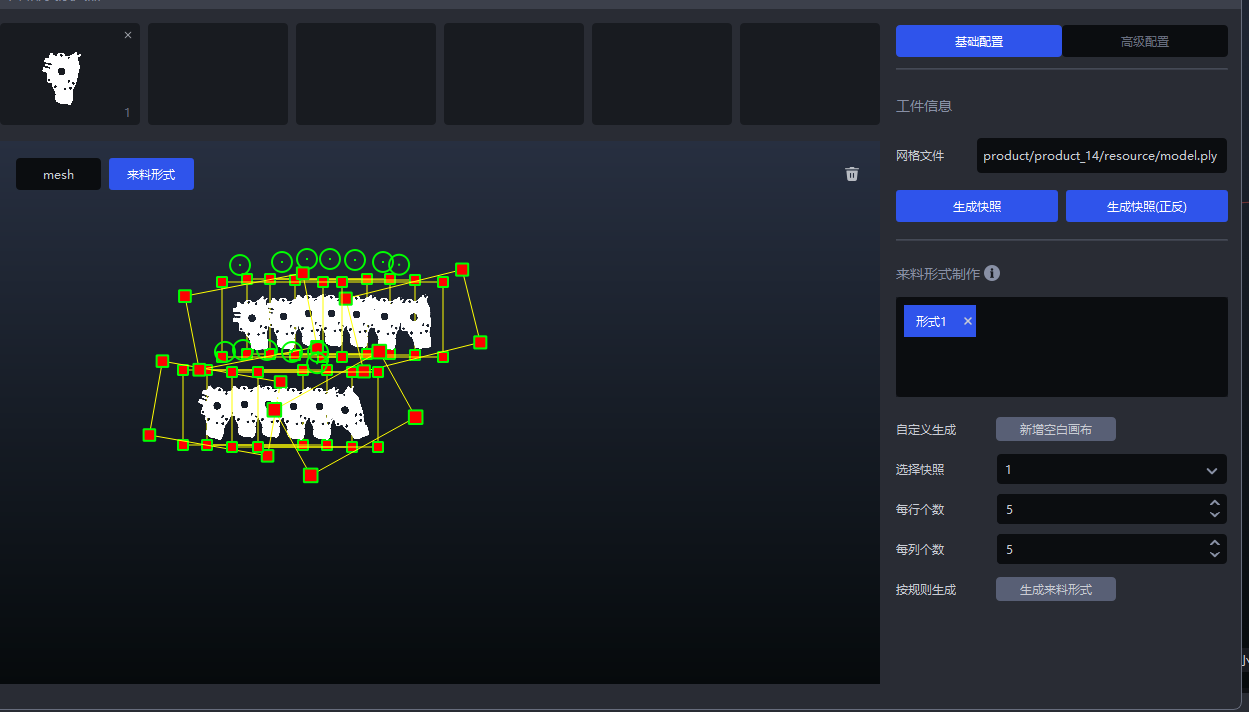Open the 选择快照 dropdown
1249x712 pixels.
tap(1111, 469)
